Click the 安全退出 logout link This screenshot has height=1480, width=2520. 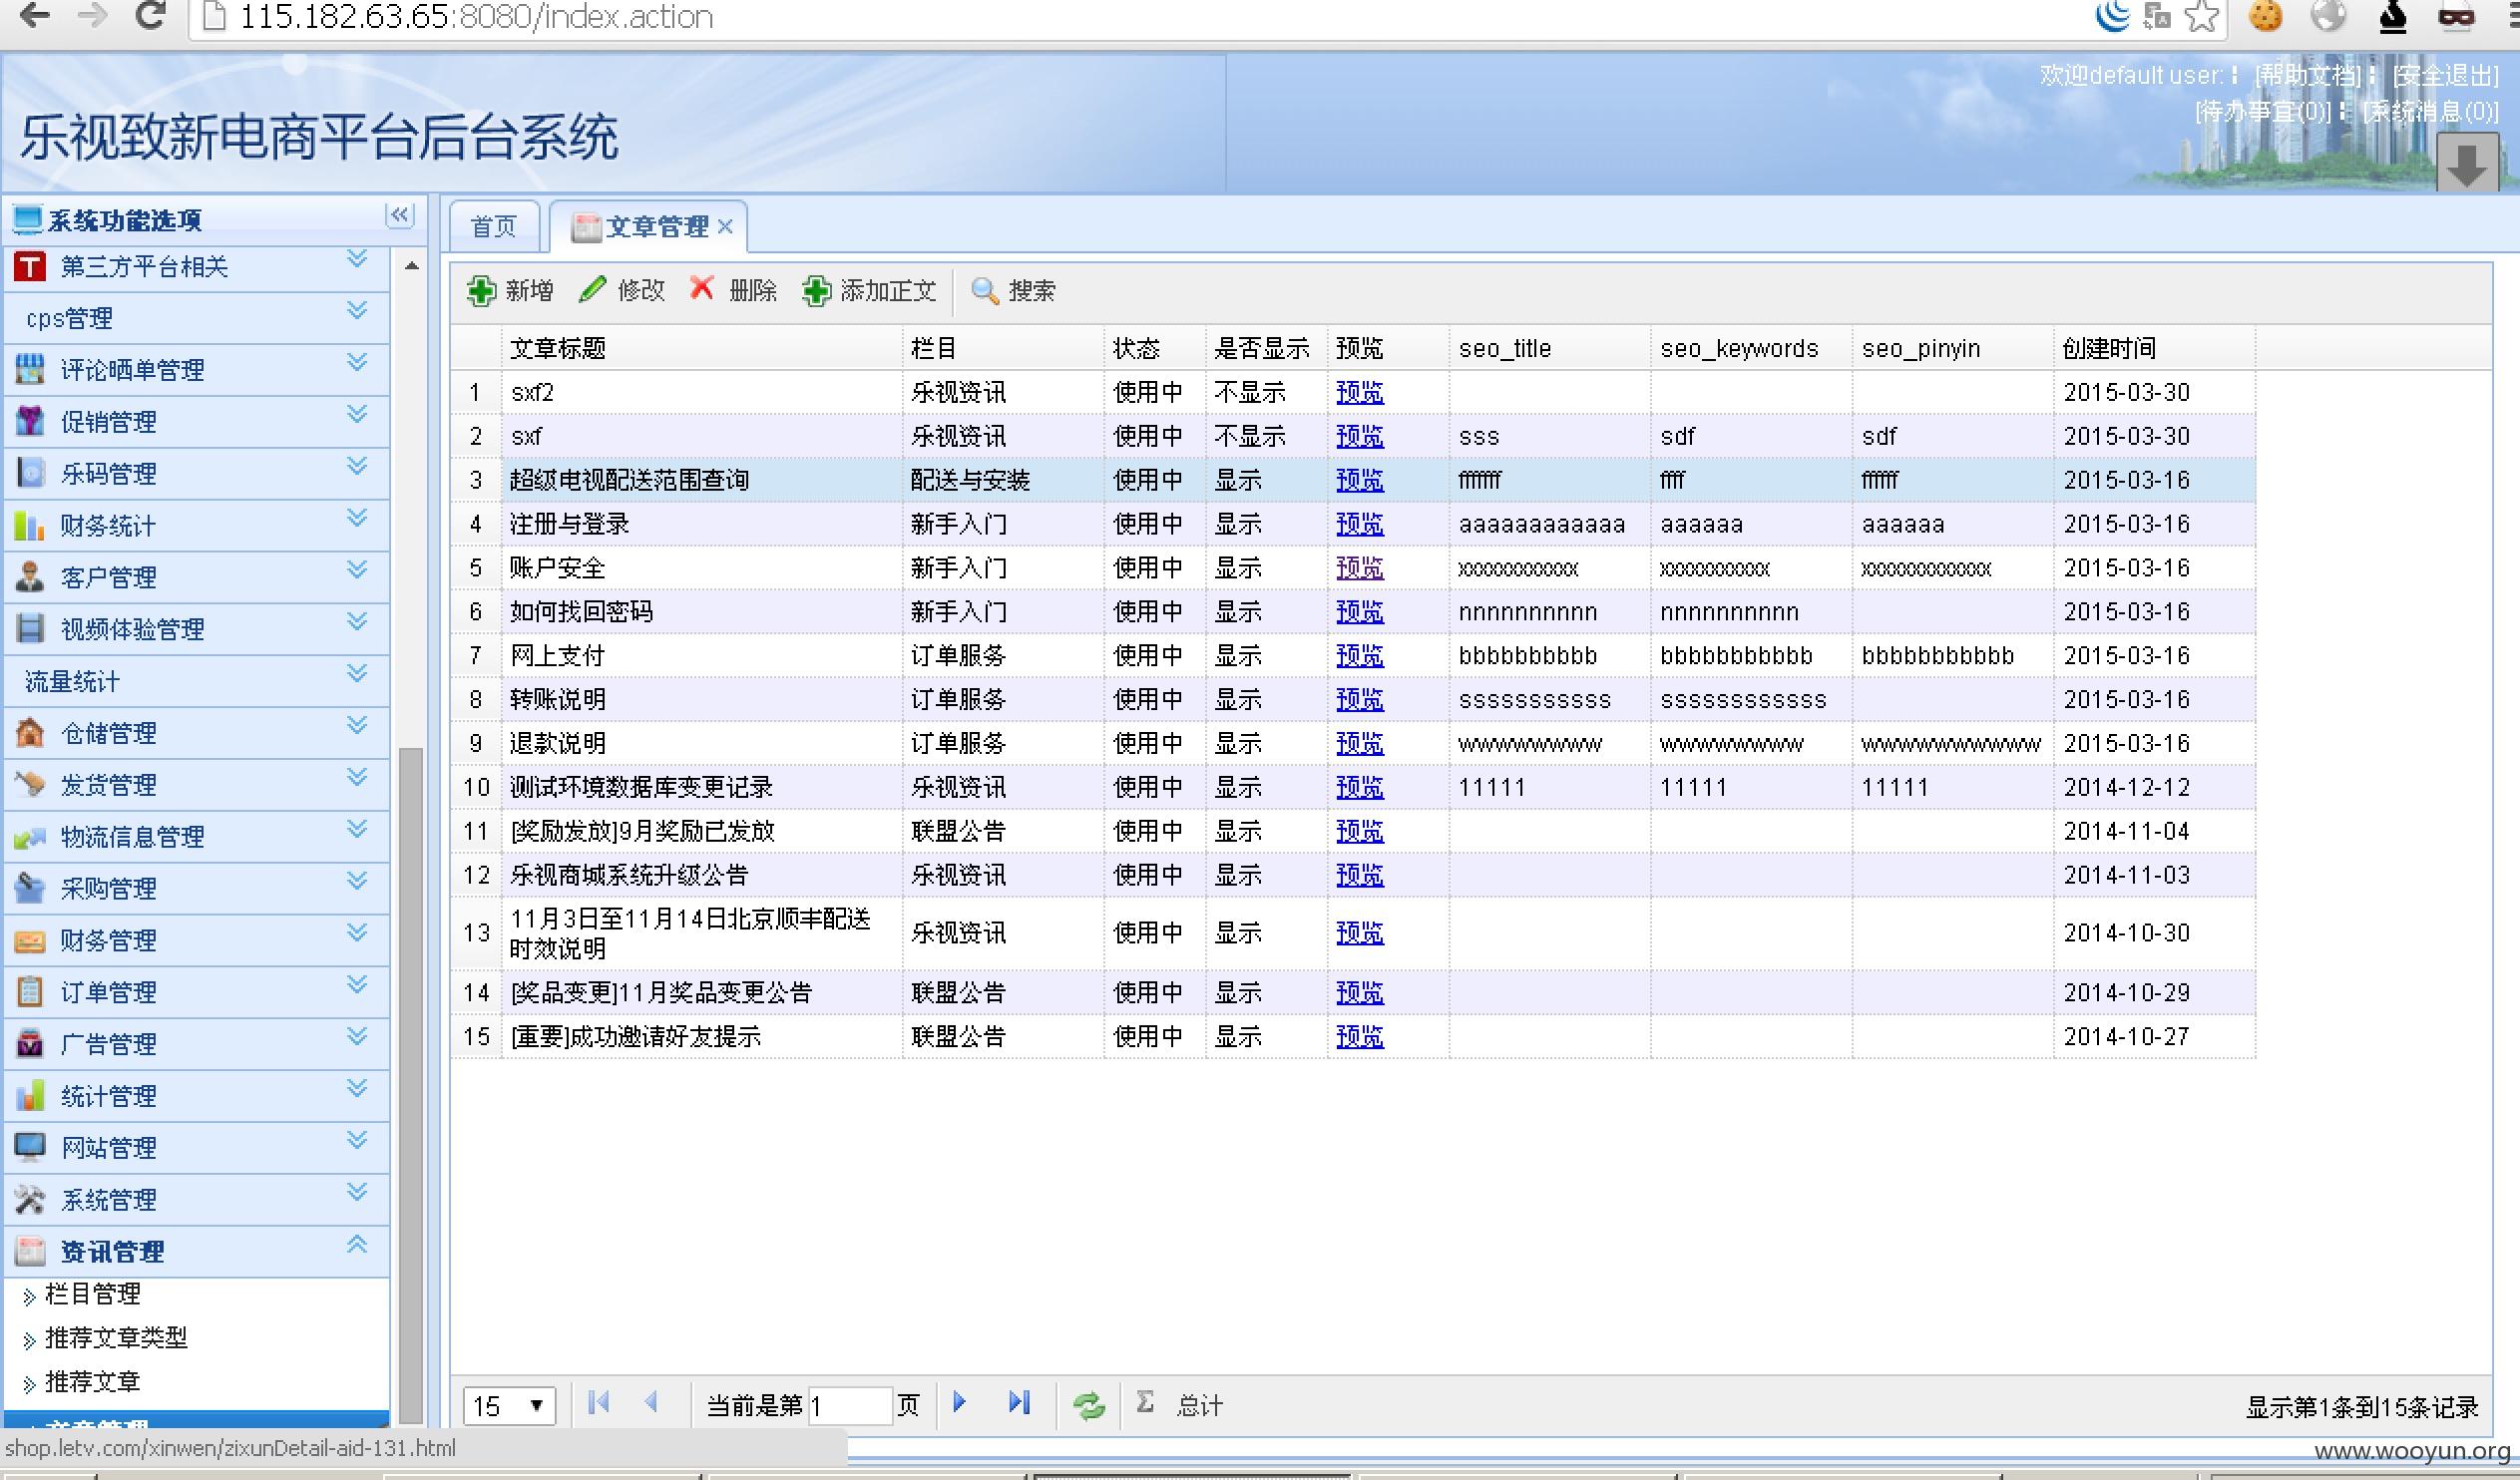click(2445, 75)
